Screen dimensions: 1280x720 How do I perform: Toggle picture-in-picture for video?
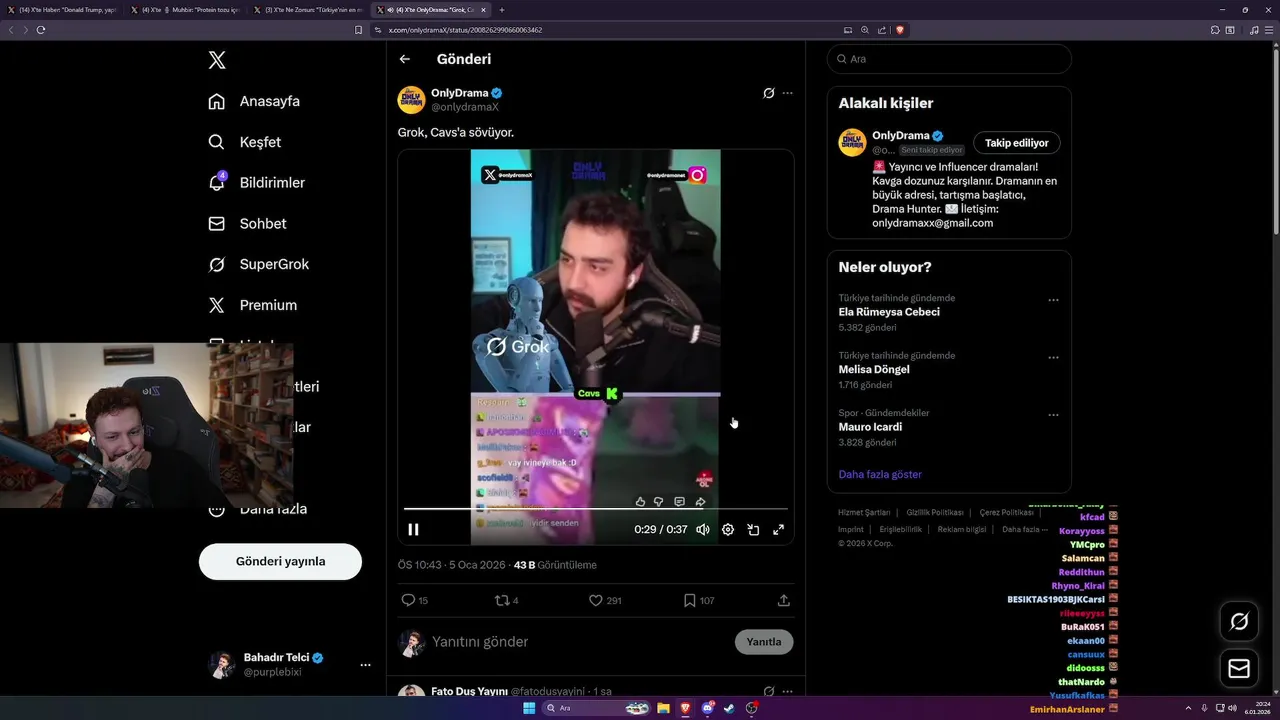coord(753,530)
